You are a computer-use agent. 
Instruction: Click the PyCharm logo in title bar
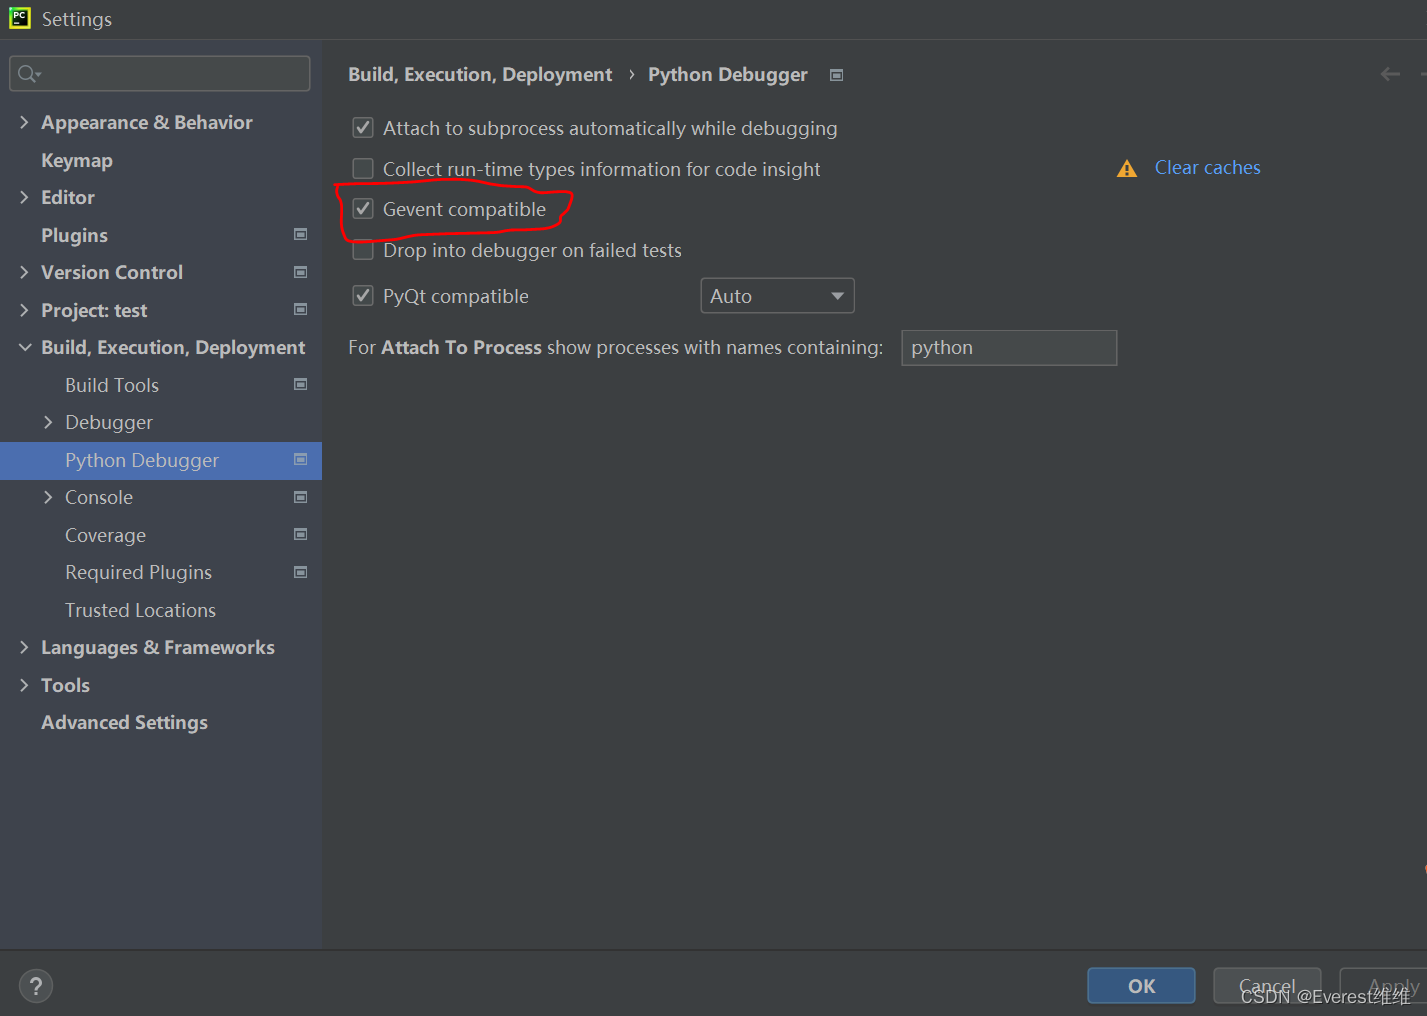20,18
